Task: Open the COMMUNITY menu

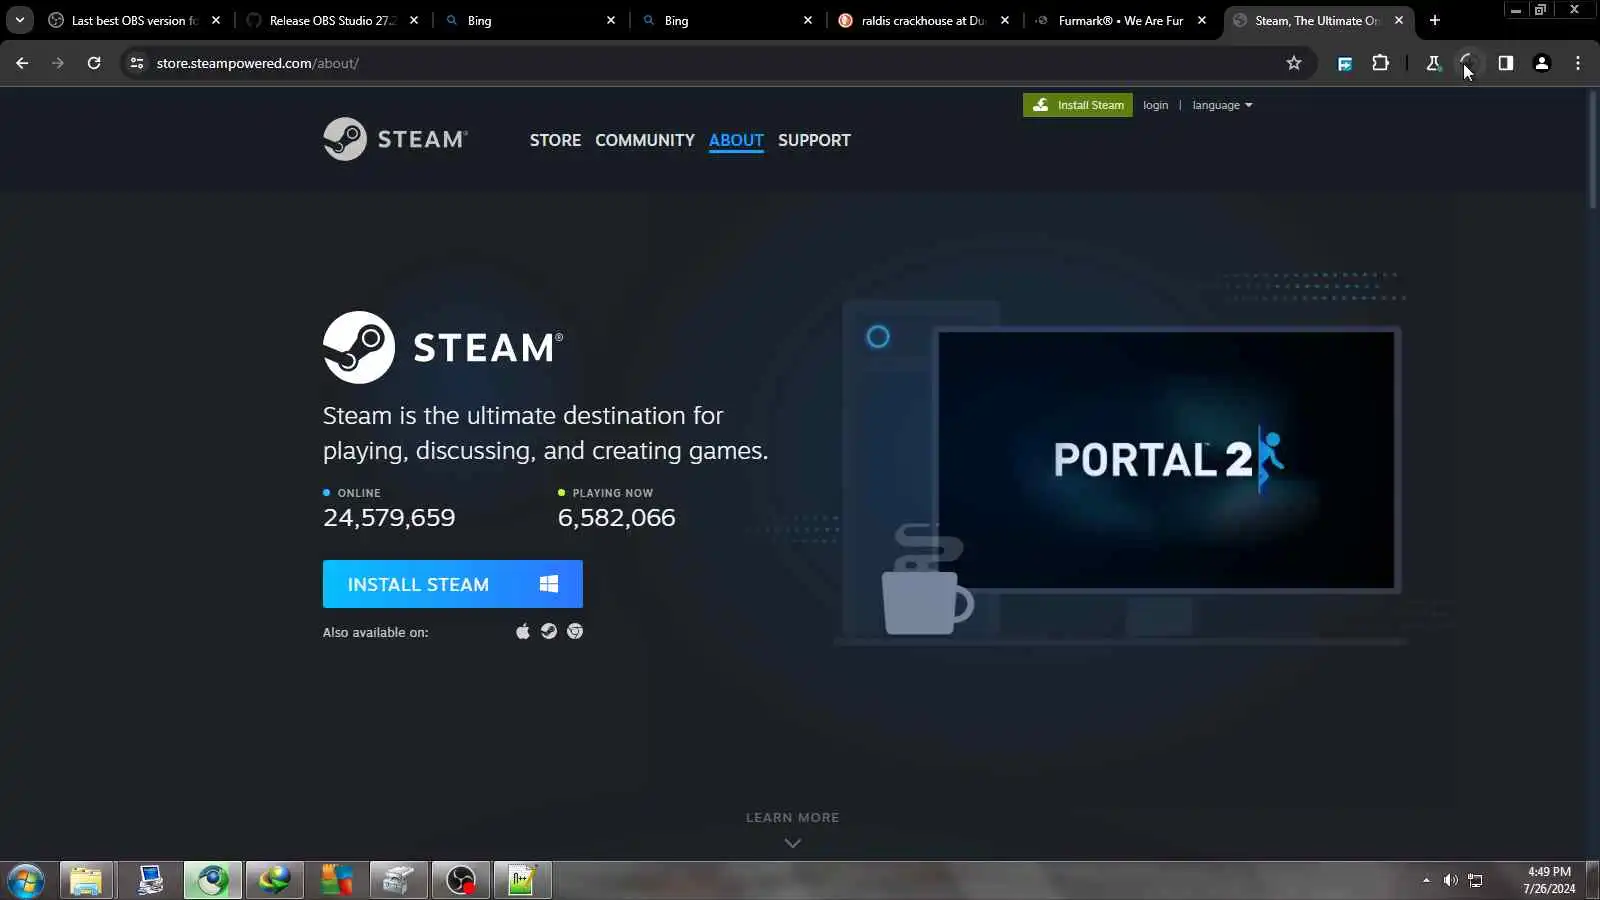Action: point(645,140)
